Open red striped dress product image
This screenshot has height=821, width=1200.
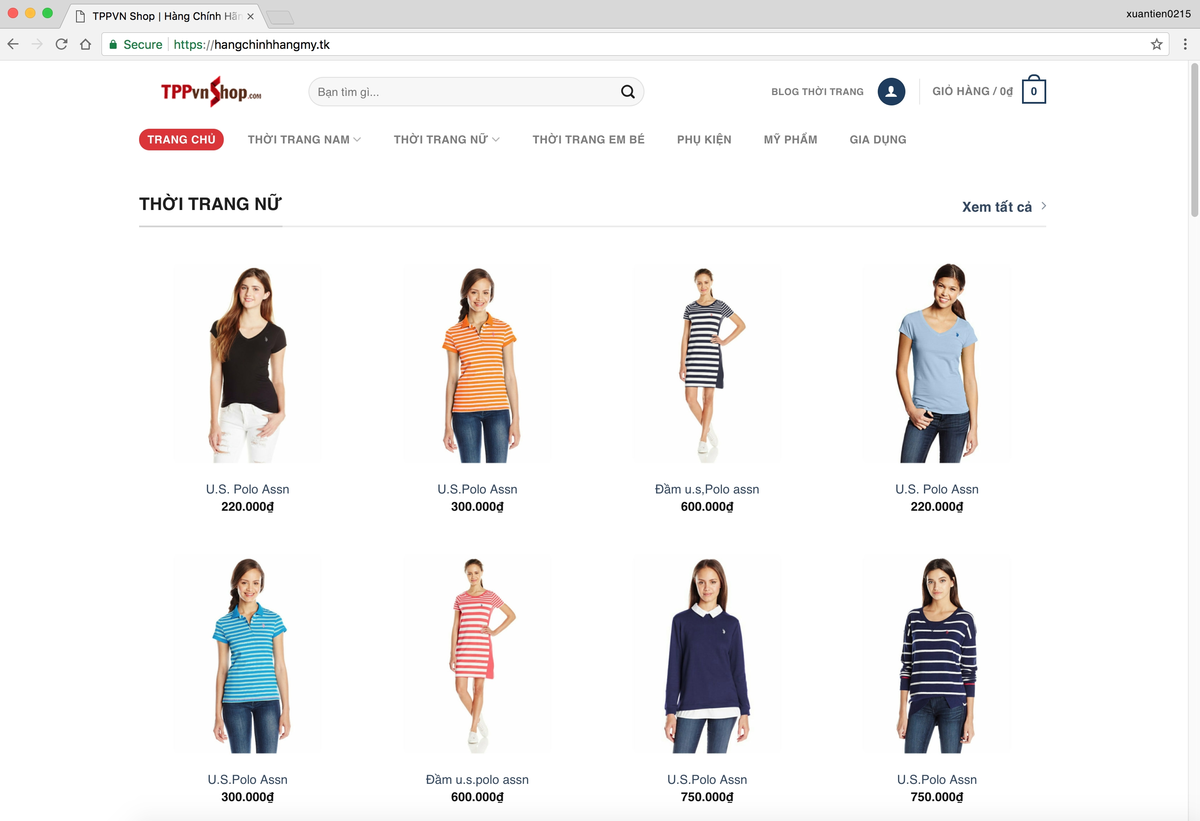[x=477, y=654]
